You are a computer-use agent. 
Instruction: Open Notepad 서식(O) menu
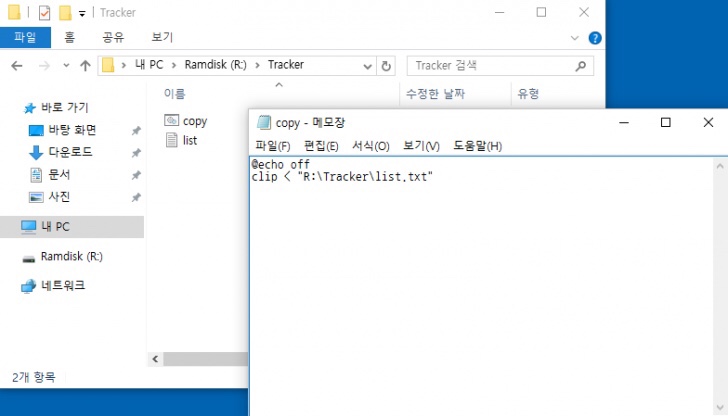click(370, 146)
